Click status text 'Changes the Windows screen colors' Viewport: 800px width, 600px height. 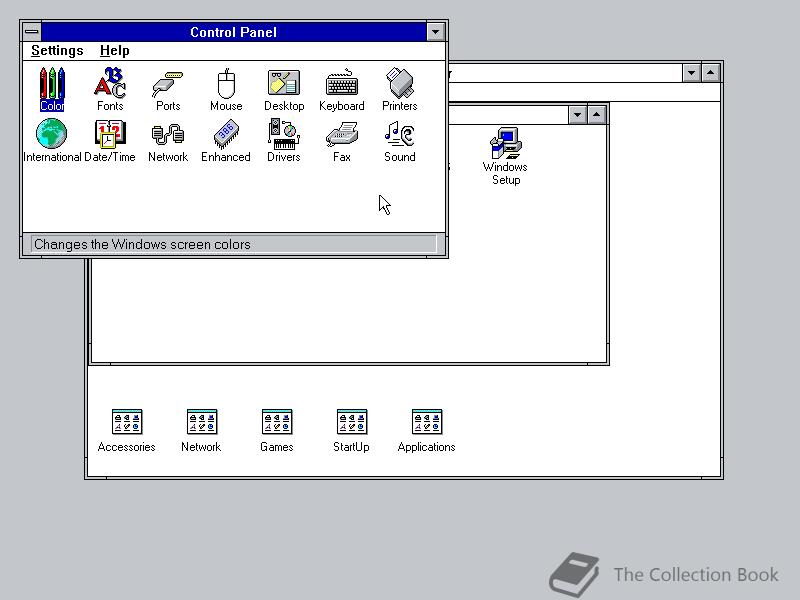pyautogui.click(x=142, y=244)
